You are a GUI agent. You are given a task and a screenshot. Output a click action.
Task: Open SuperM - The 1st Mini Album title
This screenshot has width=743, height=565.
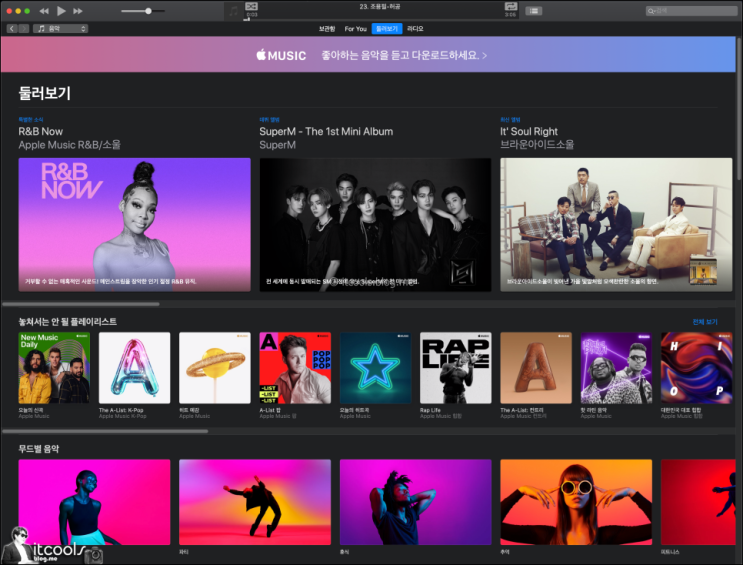click(326, 131)
